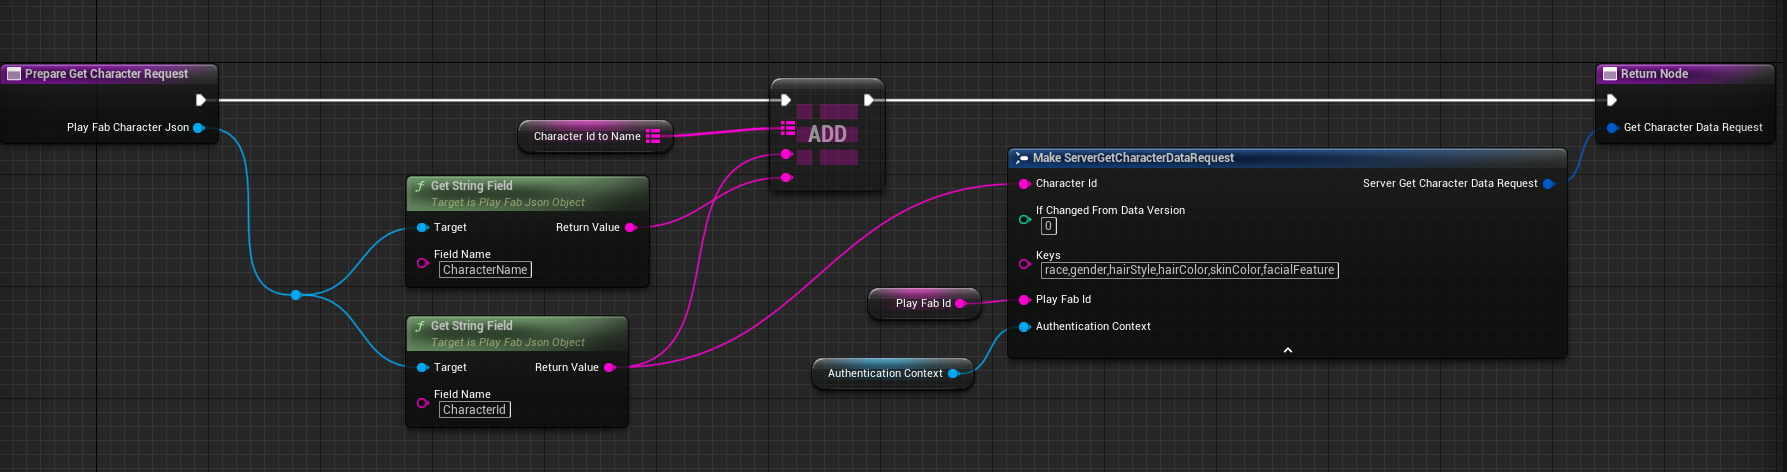Select Get String Field CharacterId node header

(517, 333)
